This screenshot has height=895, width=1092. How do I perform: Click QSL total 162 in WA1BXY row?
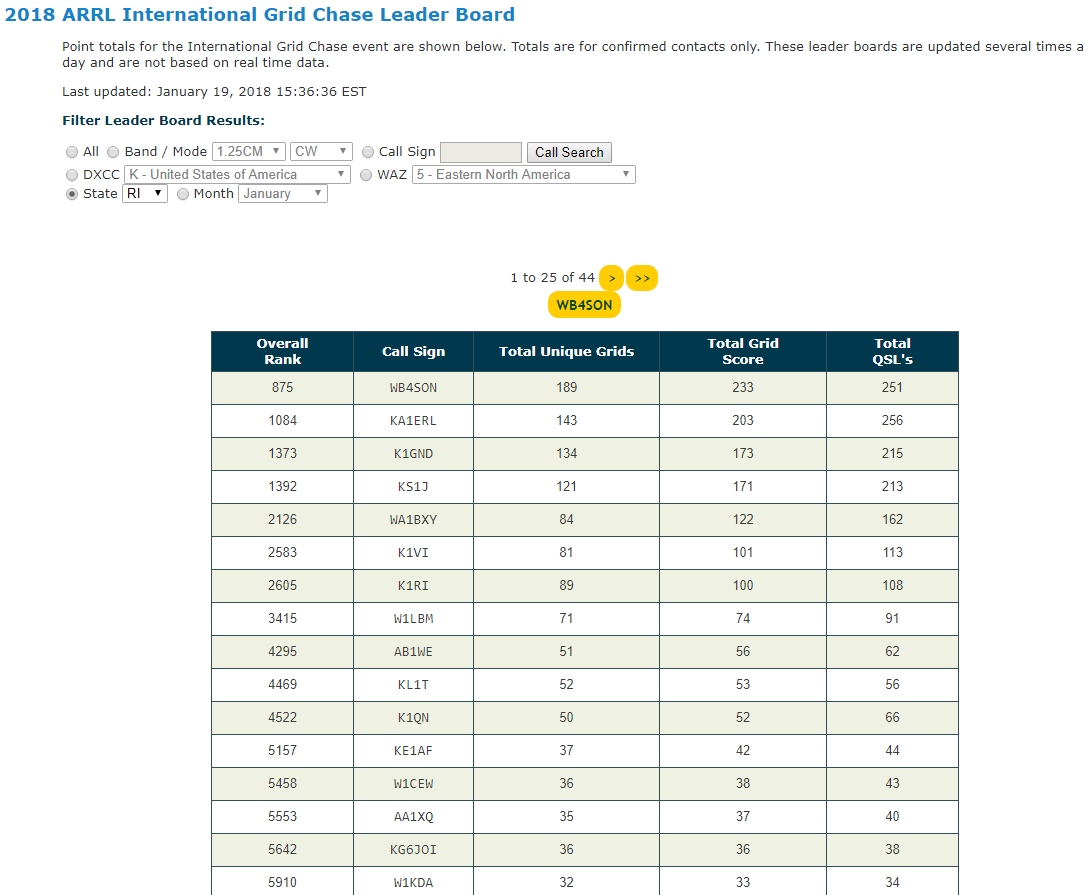tap(892, 520)
